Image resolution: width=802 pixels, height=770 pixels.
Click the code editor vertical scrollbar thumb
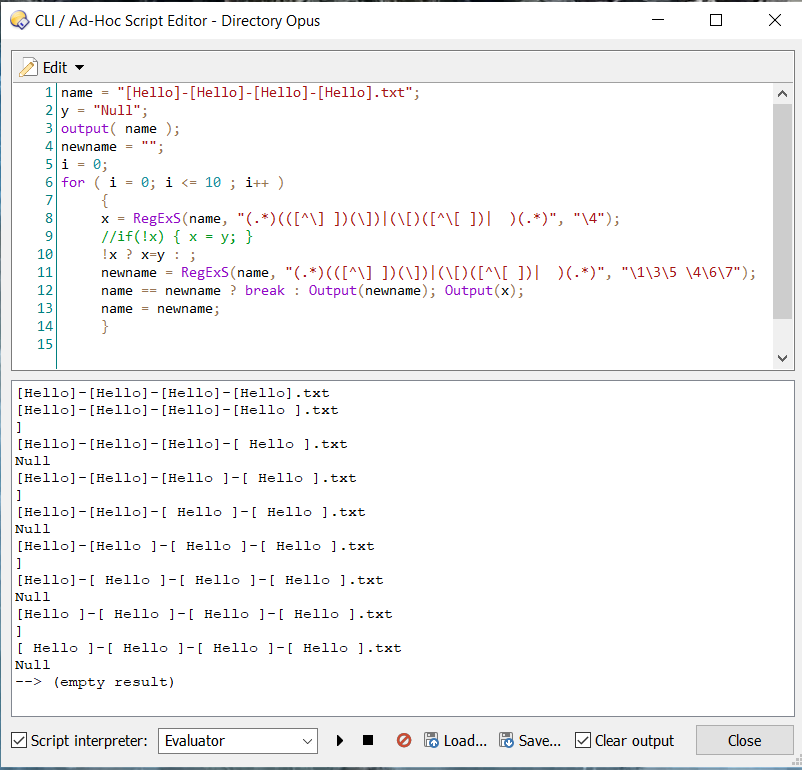coord(782,210)
